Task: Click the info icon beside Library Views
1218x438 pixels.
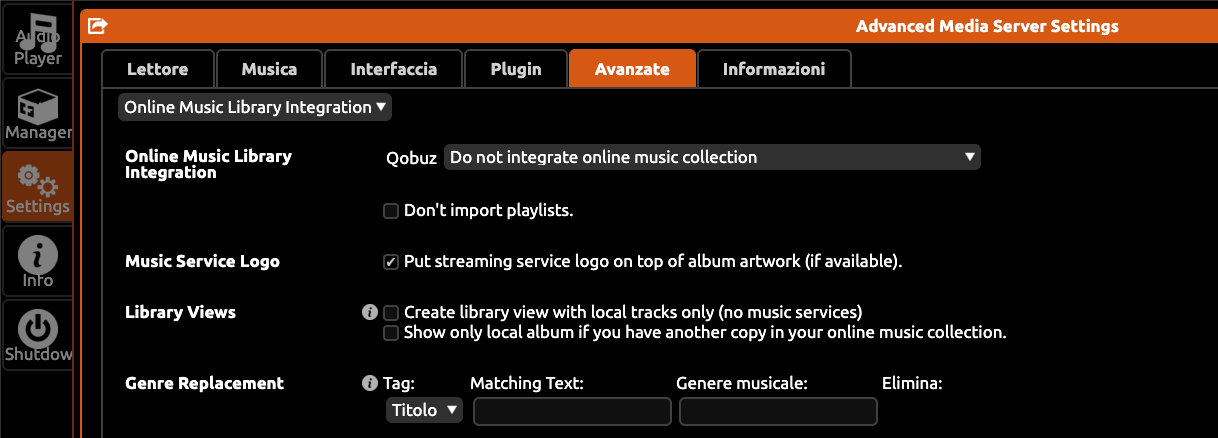Action: [370, 312]
